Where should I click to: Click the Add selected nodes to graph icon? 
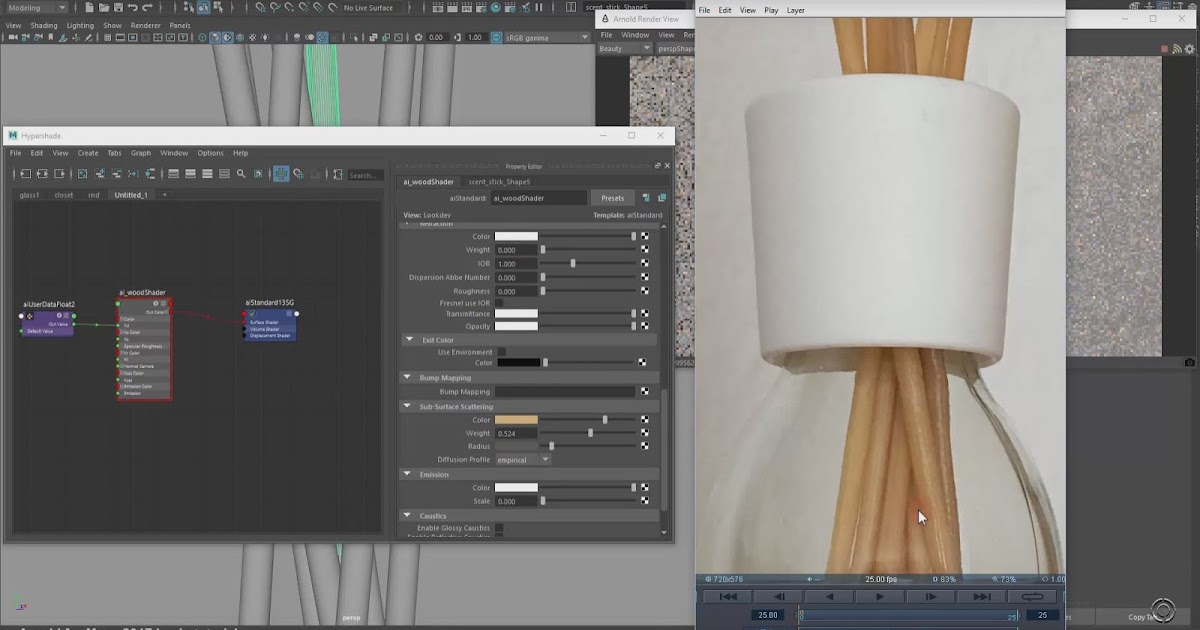(102, 174)
